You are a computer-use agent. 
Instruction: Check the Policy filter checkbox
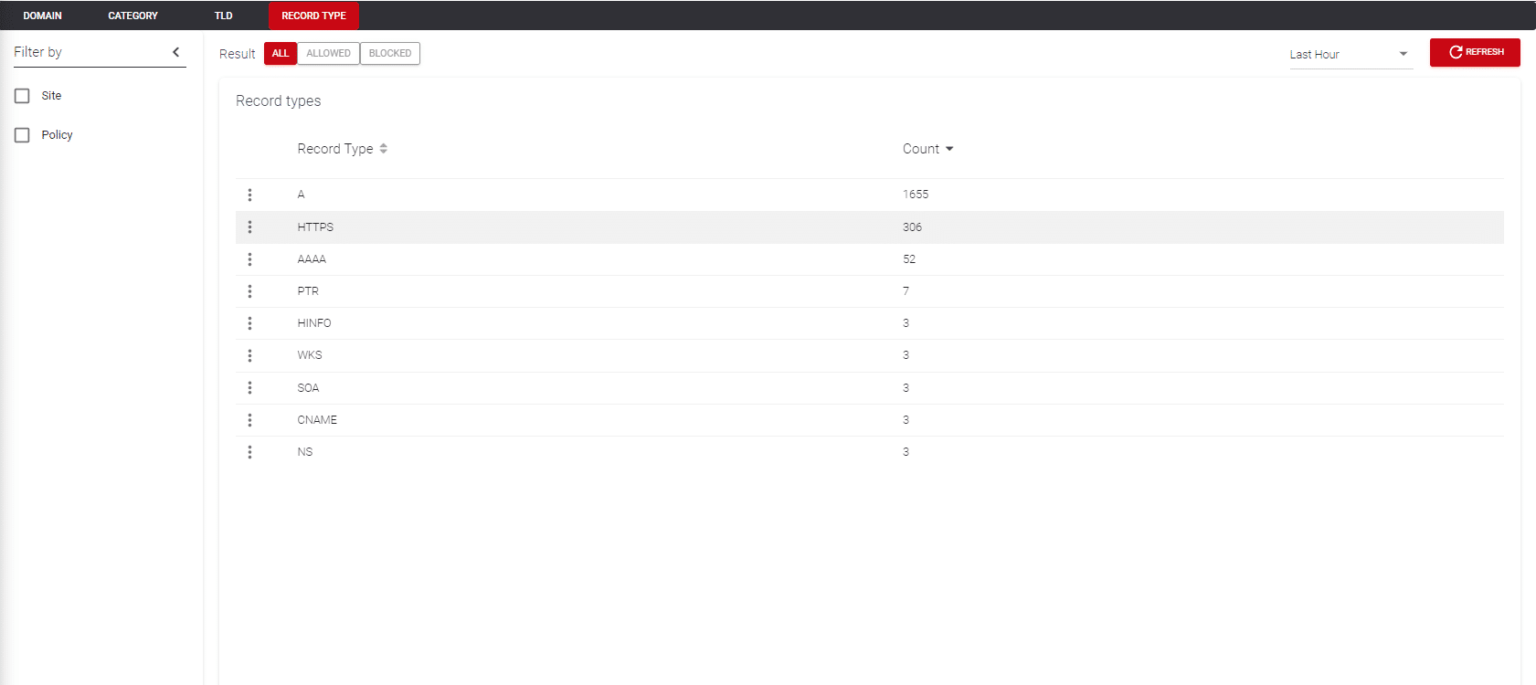[21, 134]
